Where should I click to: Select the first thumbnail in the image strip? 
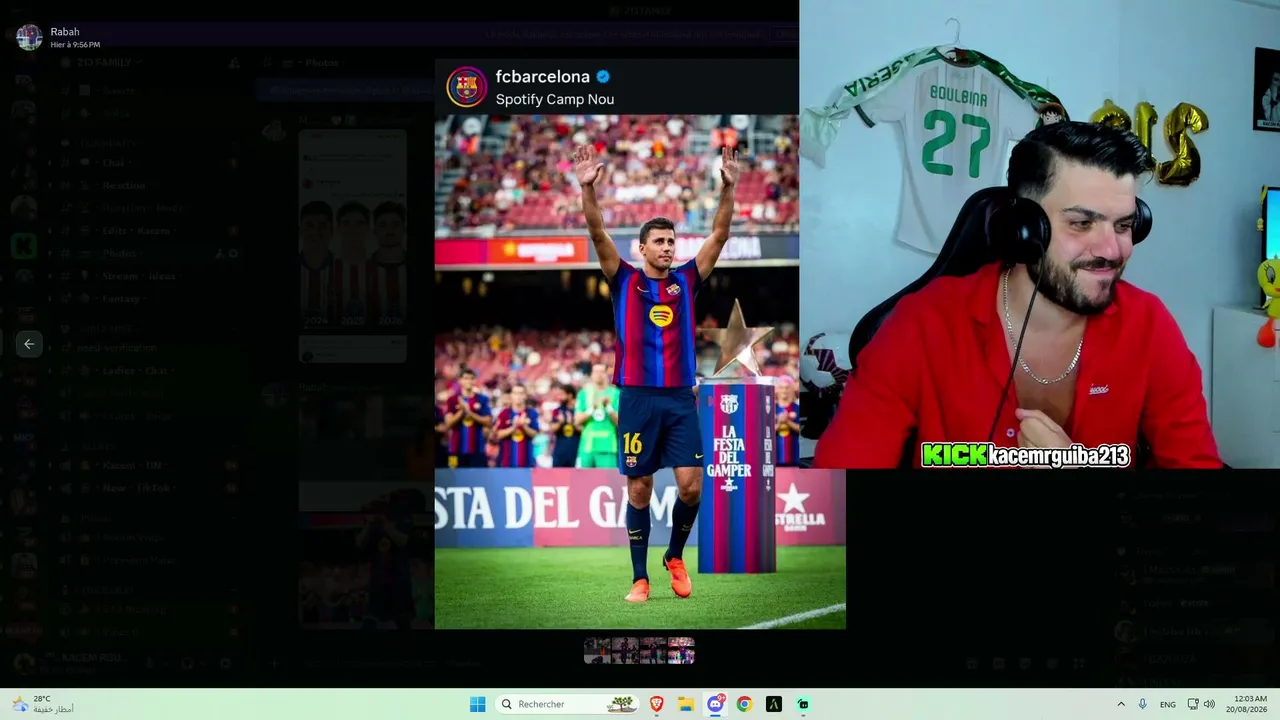597,651
